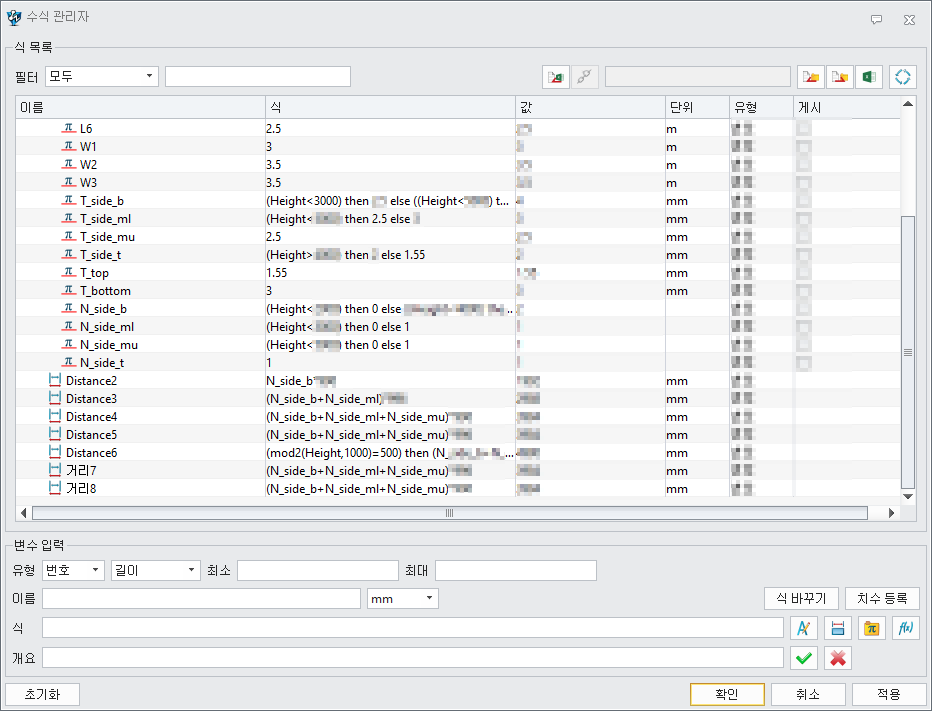Click the pencil-A text edit icon
Screen dimensions: 932x711
click(x=804, y=628)
